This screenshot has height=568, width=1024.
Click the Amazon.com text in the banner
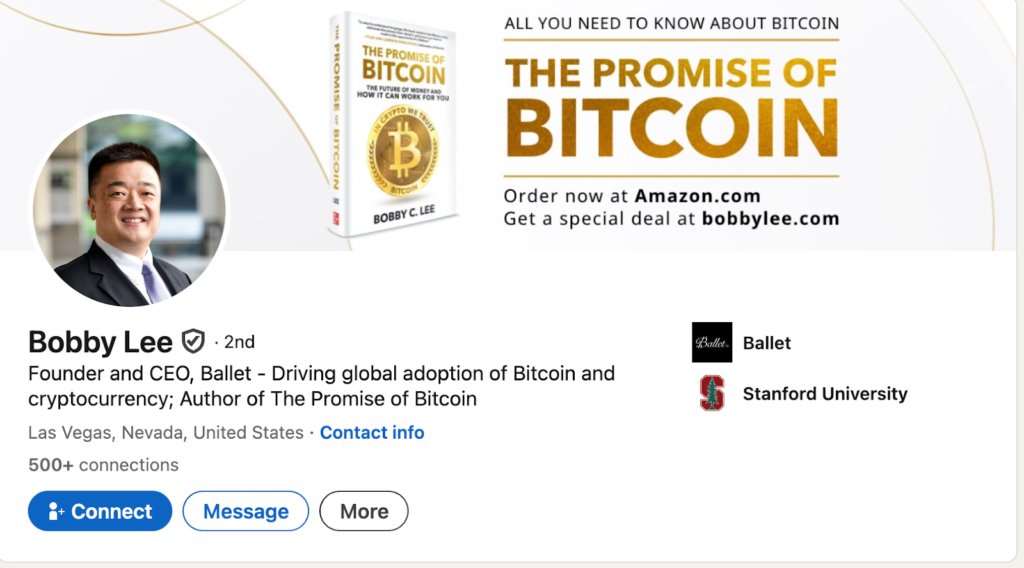[x=697, y=196]
